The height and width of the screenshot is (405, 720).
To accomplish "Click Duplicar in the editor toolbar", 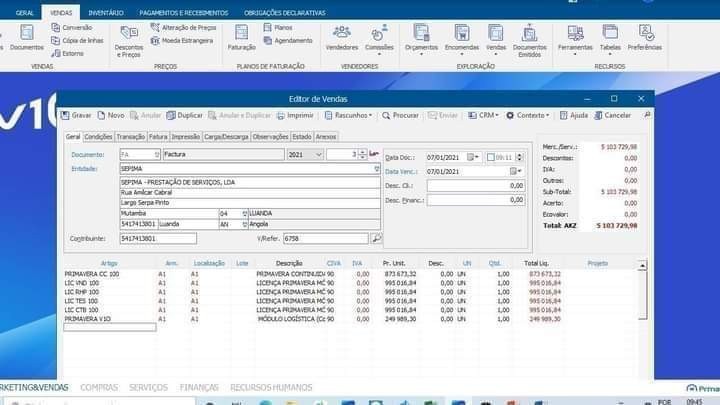I will pyautogui.click(x=185, y=115).
